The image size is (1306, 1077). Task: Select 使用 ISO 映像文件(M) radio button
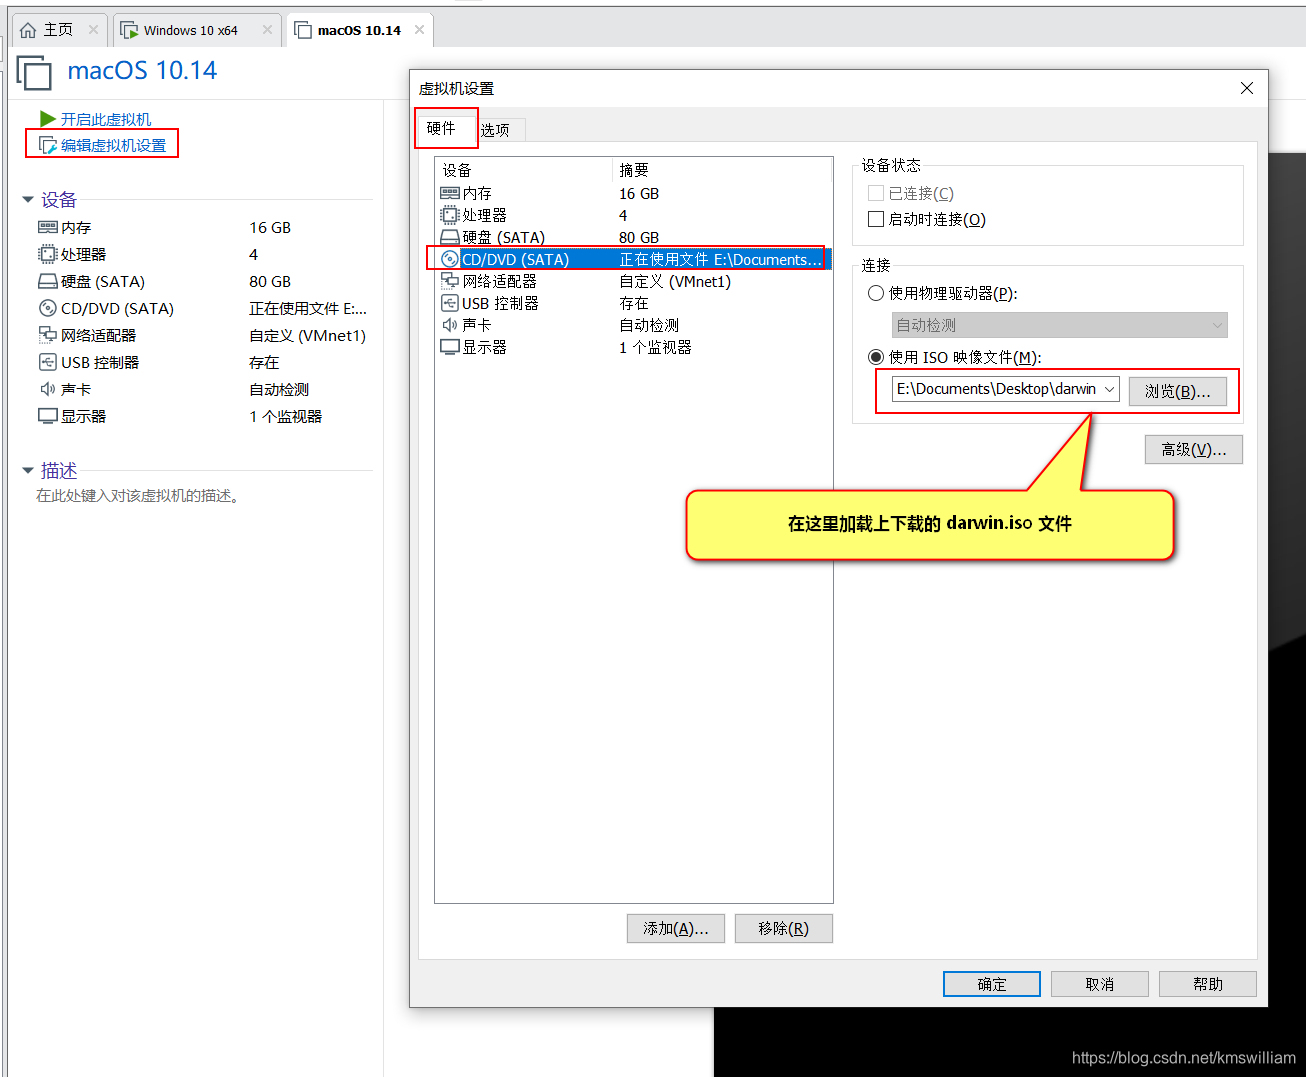(876, 357)
